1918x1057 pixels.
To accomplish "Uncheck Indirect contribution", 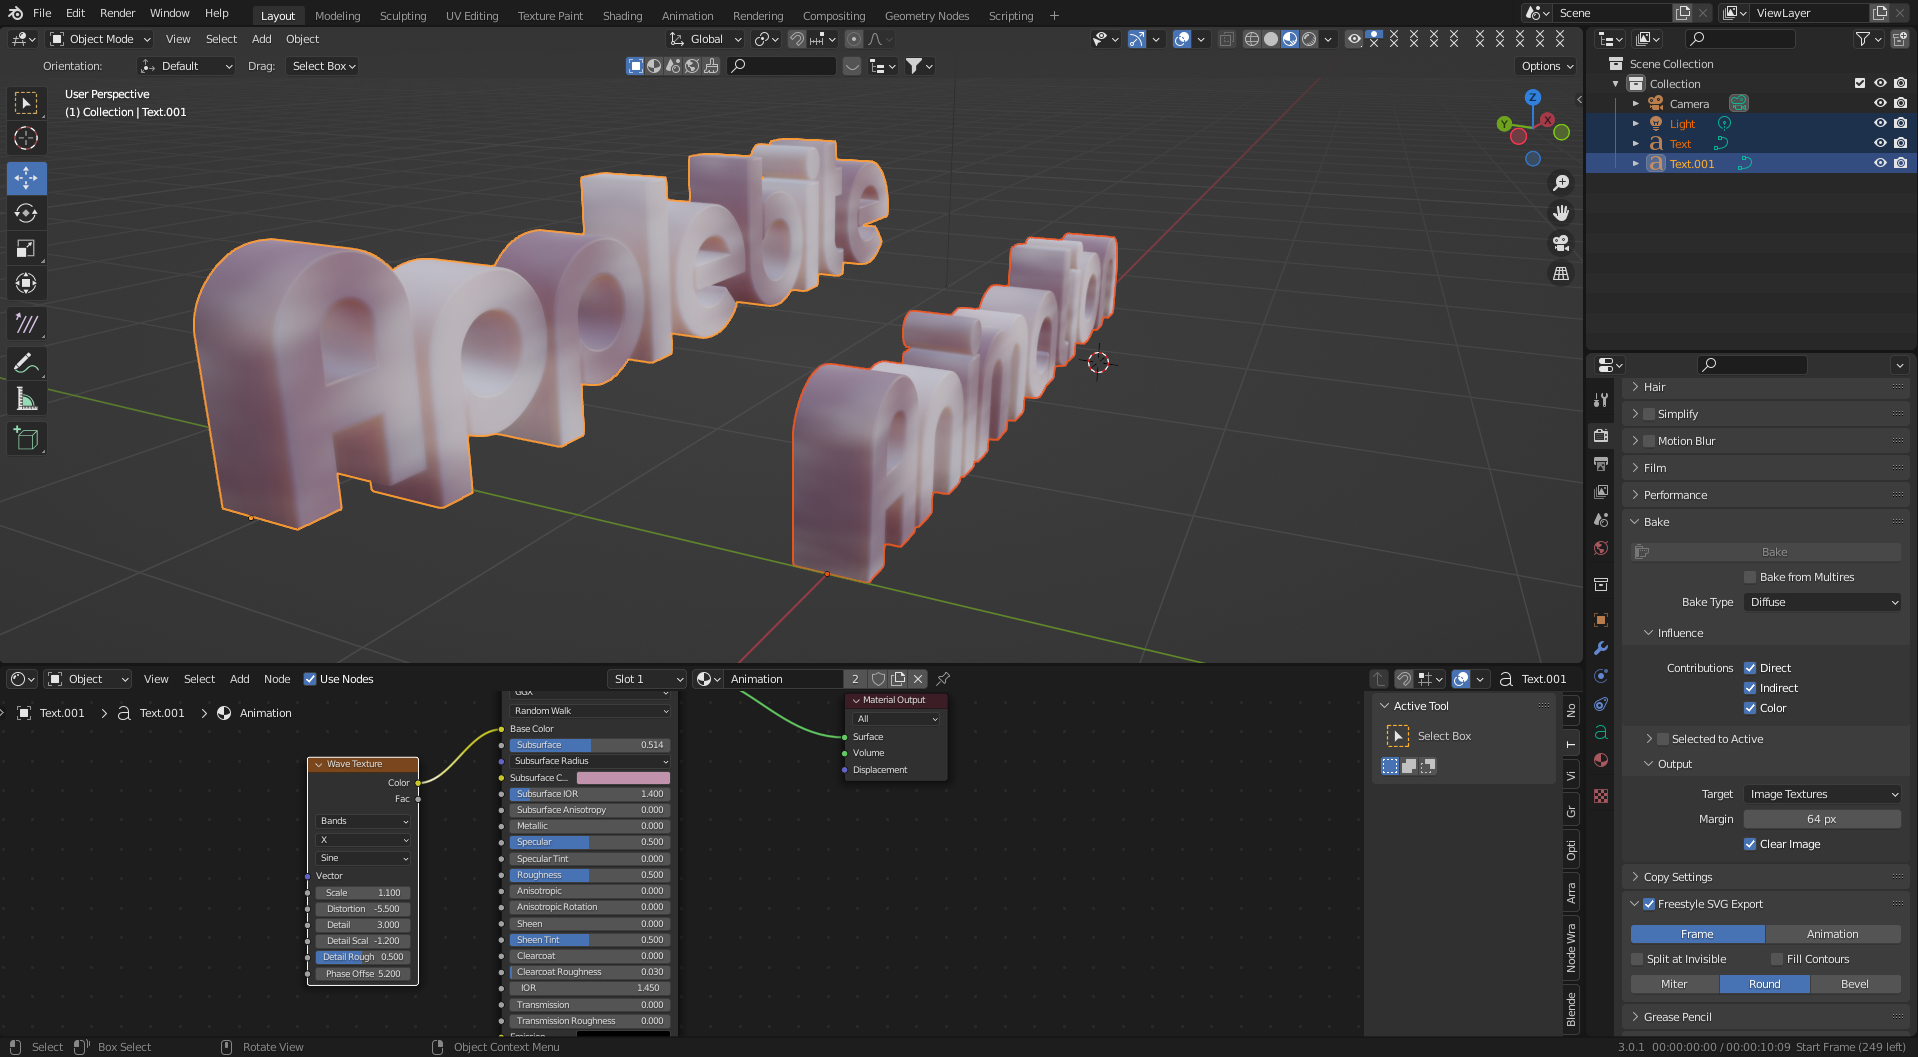I will (x=1750, y=688).
